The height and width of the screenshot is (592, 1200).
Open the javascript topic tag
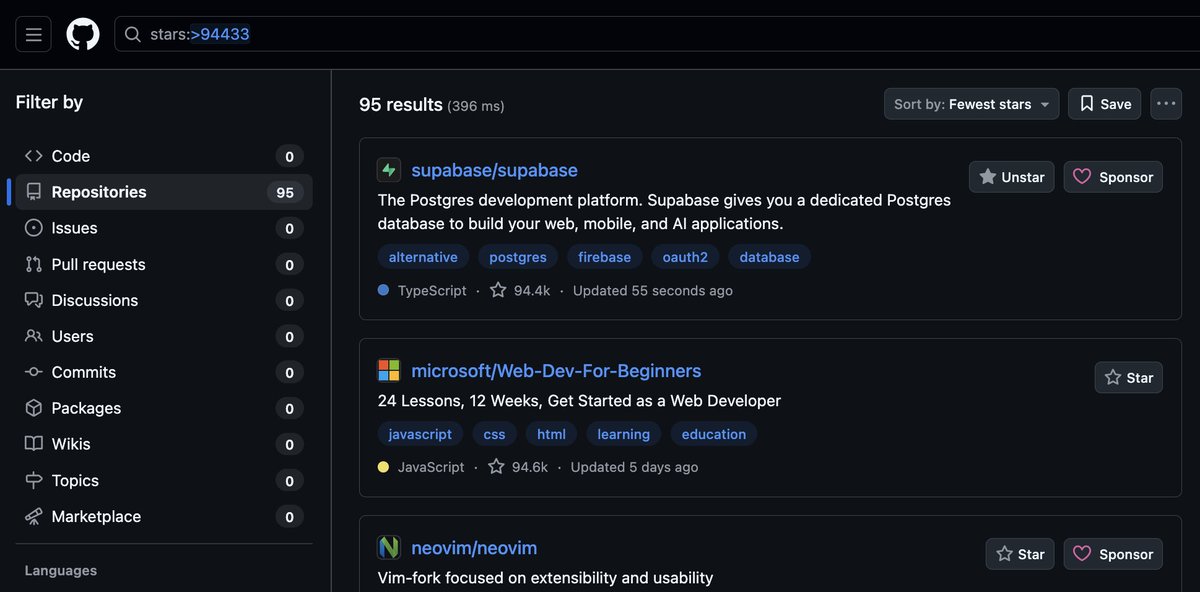click(420, 434)
